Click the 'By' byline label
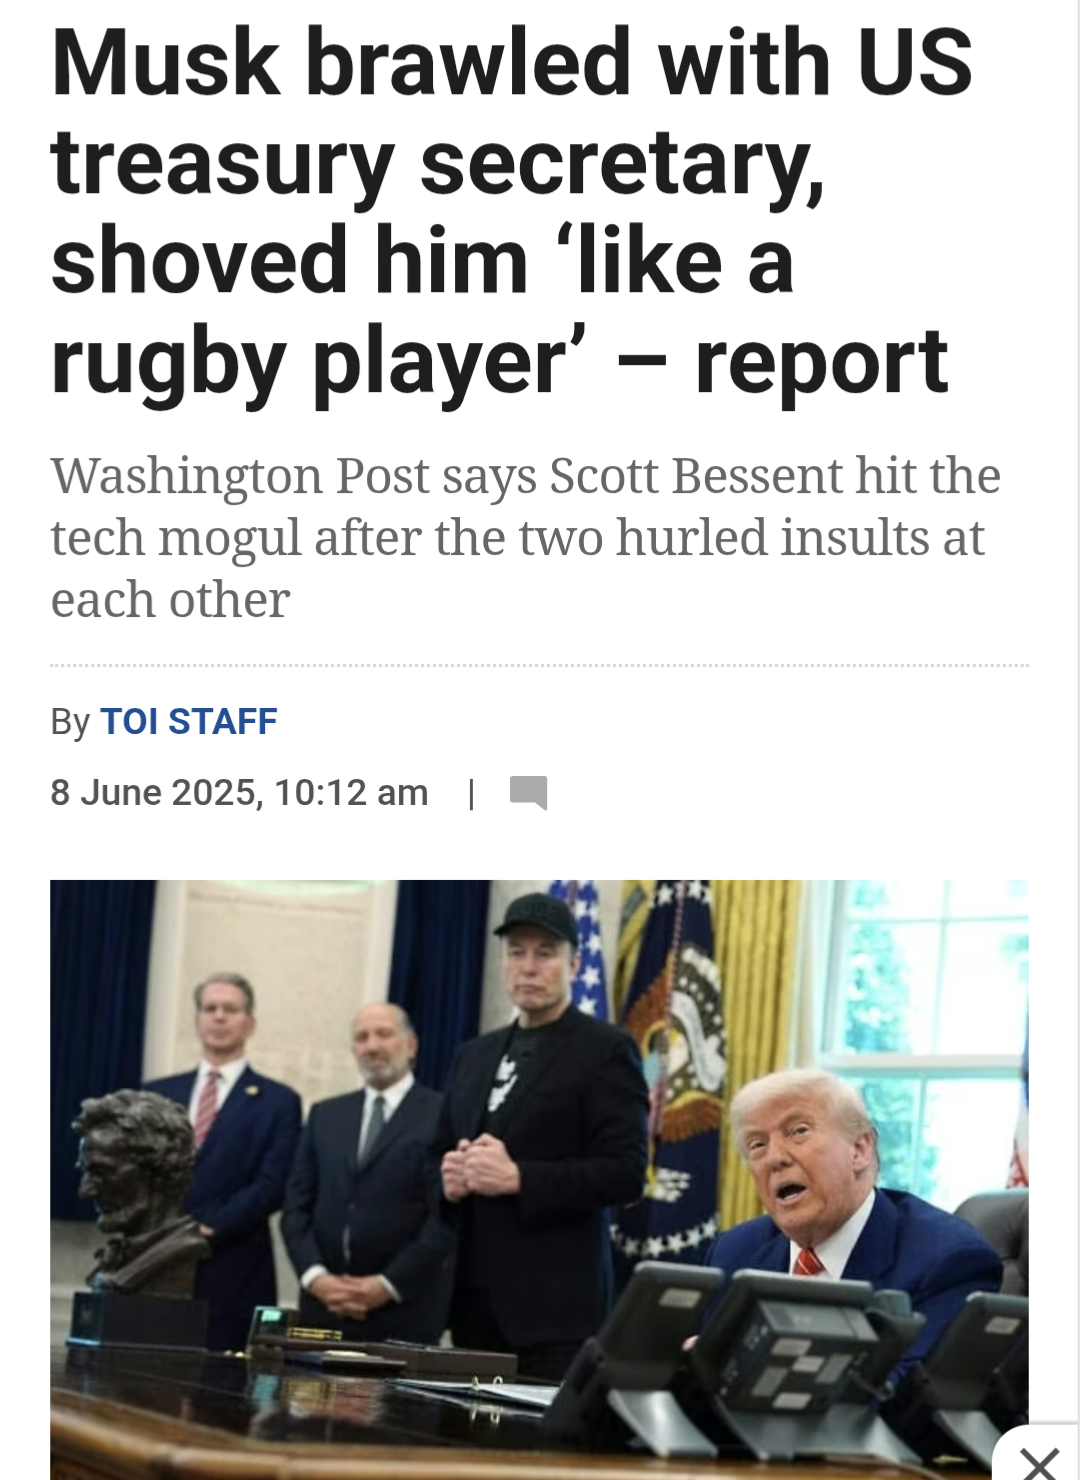 (70, 721)
